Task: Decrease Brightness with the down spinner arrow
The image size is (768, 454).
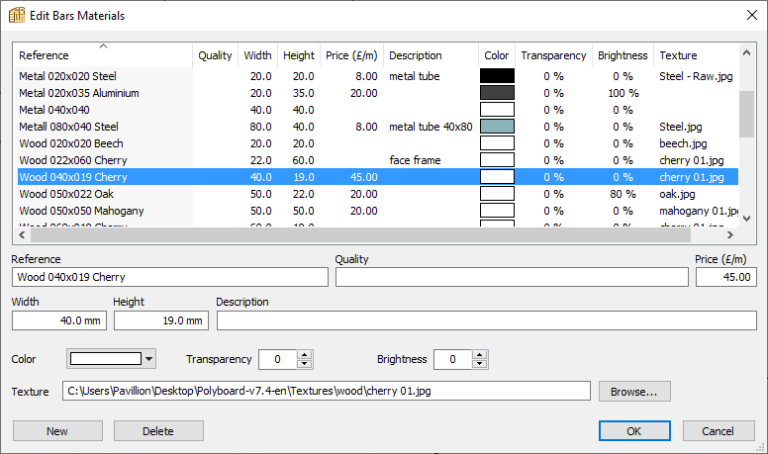Action: coord(480,364)
